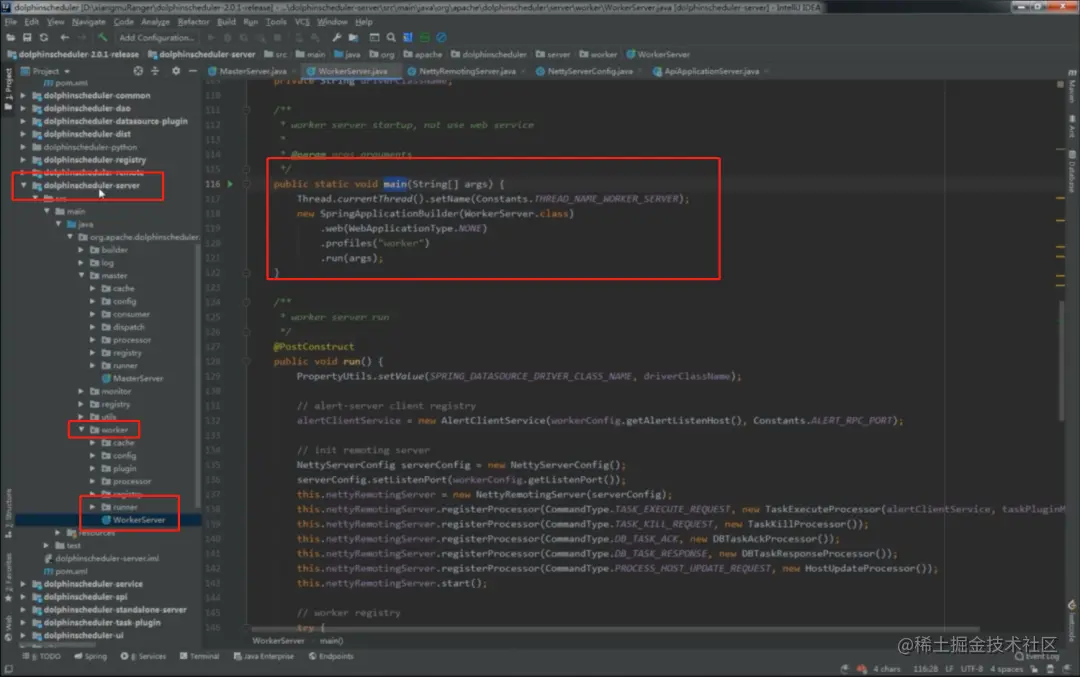
Task: Open the Navigate menu
Action: [88, 22]
